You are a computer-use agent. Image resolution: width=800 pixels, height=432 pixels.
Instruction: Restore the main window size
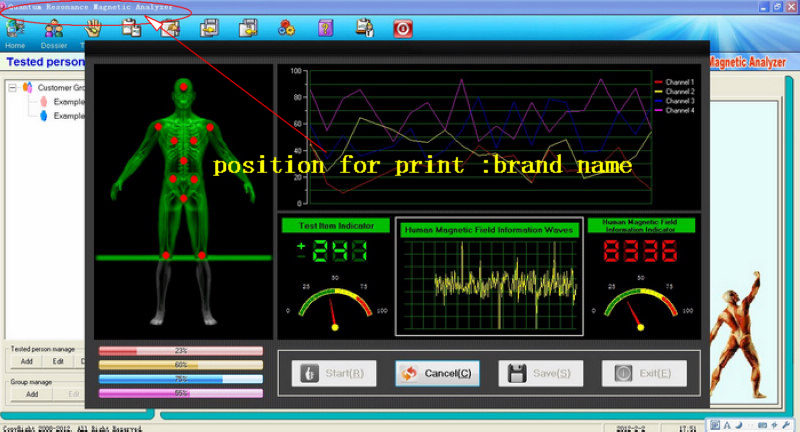coord(777,7)
